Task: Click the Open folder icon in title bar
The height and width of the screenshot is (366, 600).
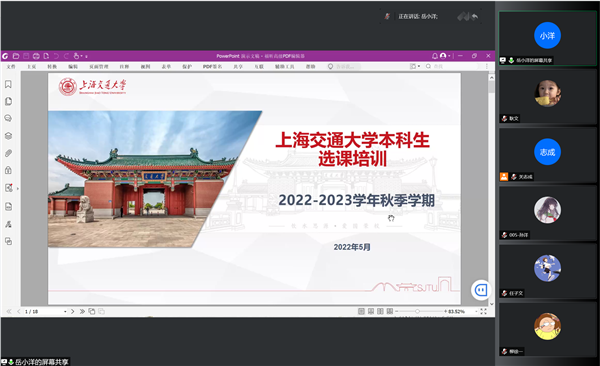Action: coord(16,56)
